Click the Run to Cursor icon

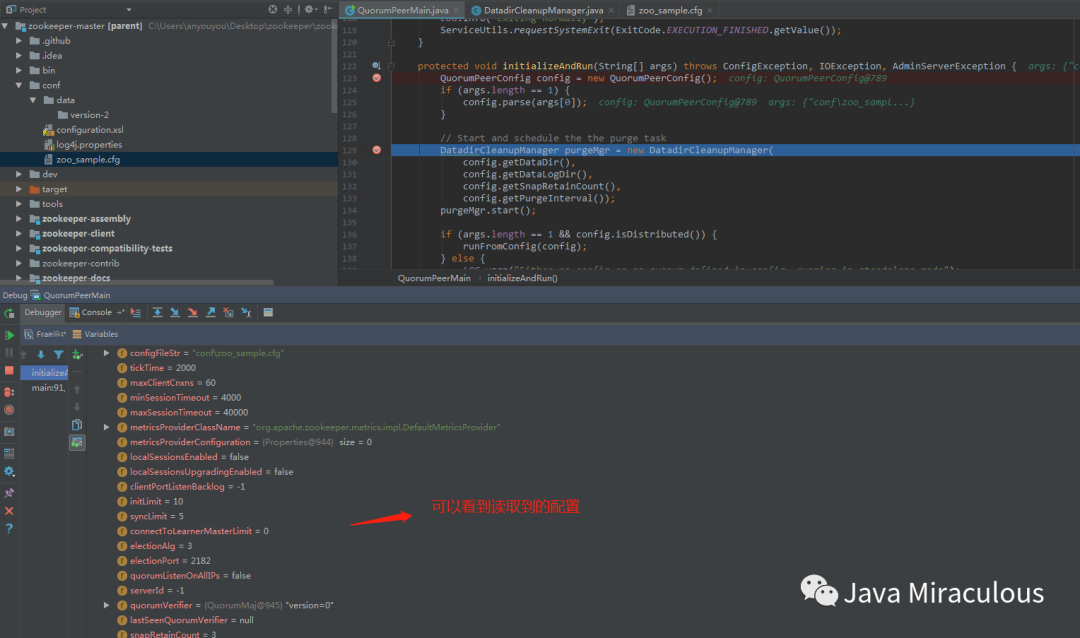pyautogui.click(x=246, y=313)
